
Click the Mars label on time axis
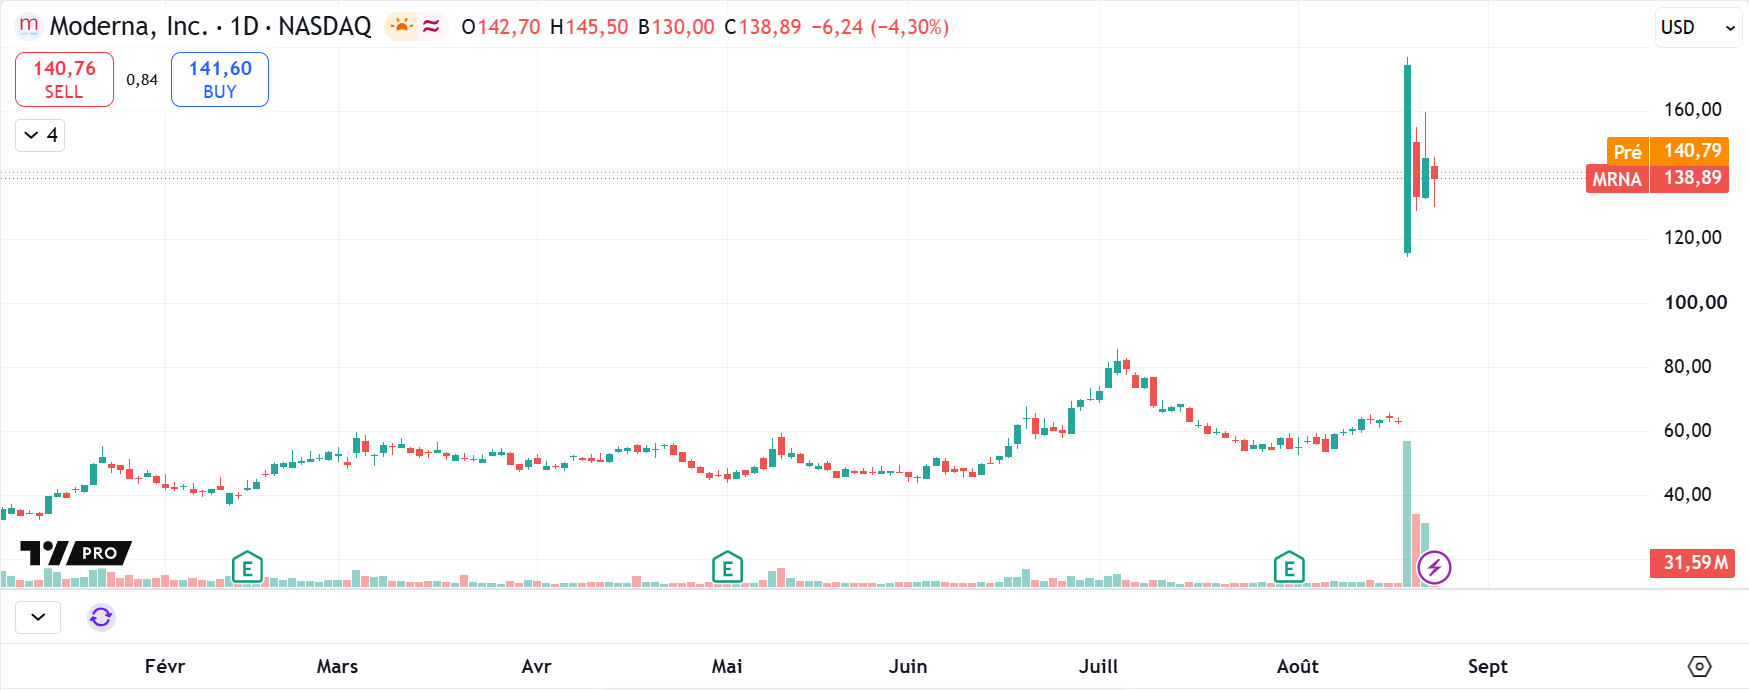337,666
